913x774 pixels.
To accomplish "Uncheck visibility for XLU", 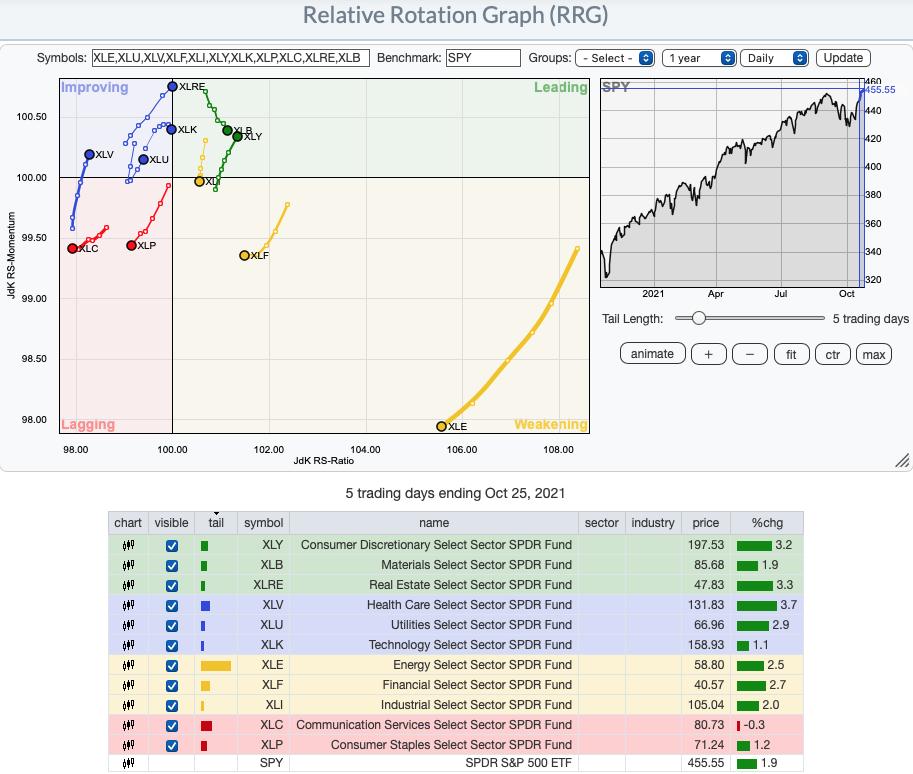I will [x=172, y=625].
